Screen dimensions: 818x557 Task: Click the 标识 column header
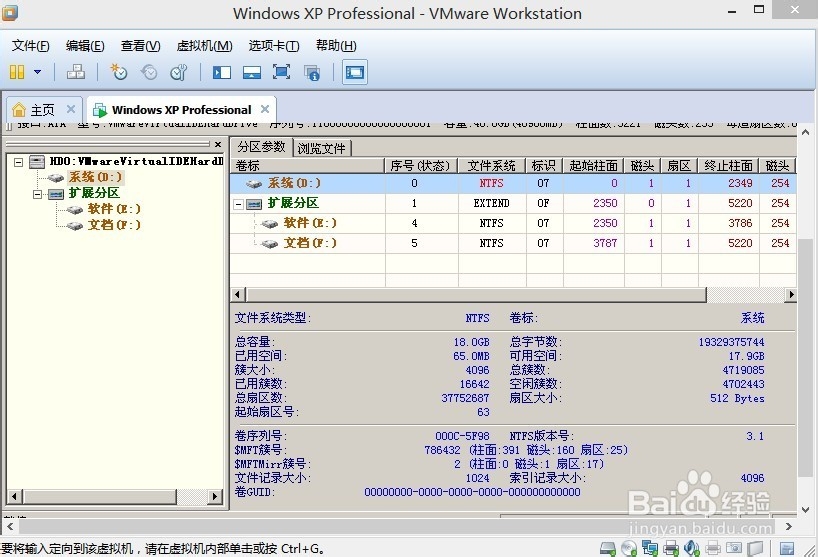pos(544,166)
